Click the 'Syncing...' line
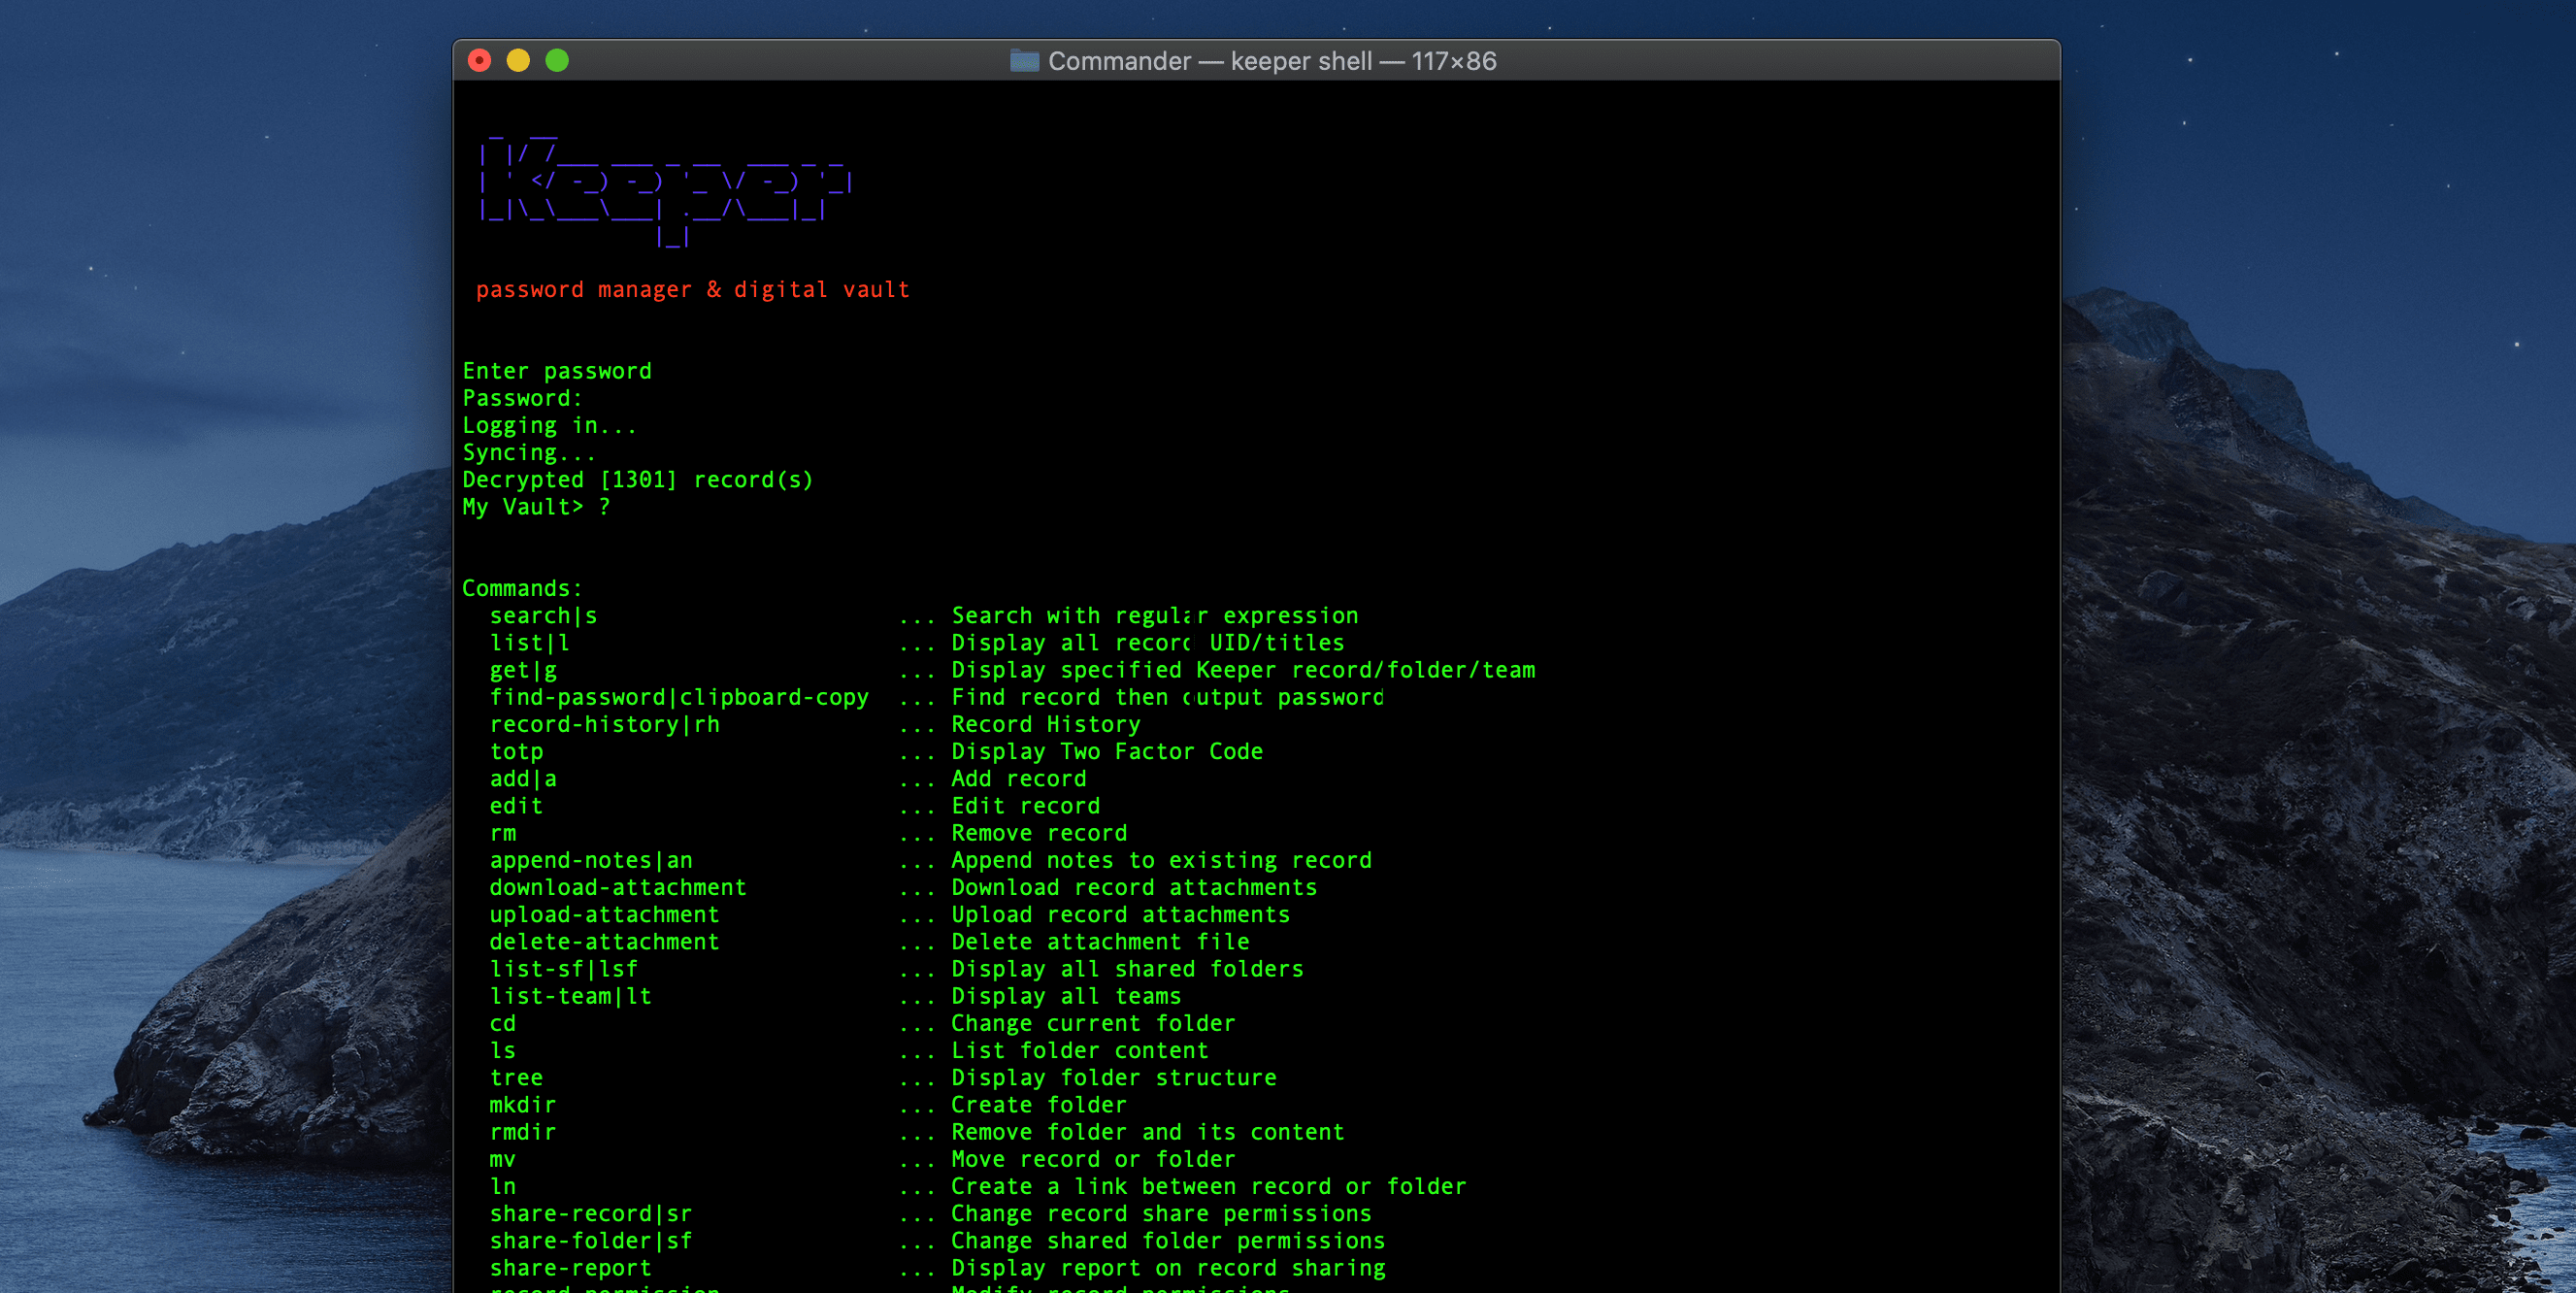This screenshot has height=1293, width=2576. (529, 452)
